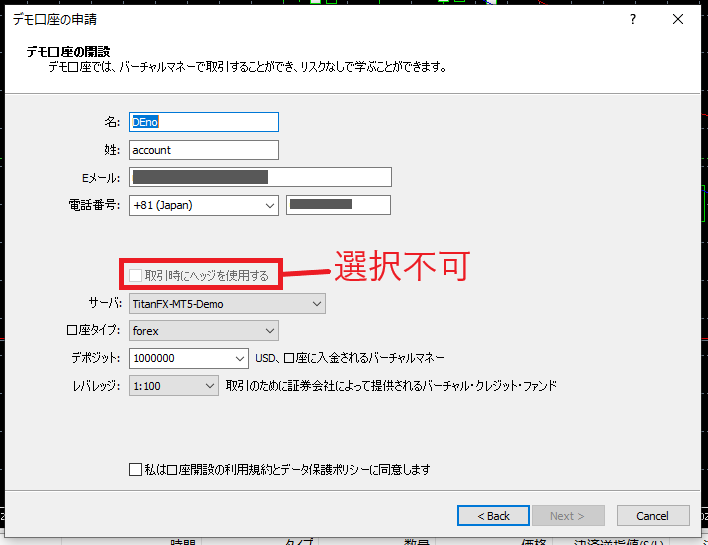708x545 pixels.
Task: Click the ? help icon in title bar
Action: point(633,19)
